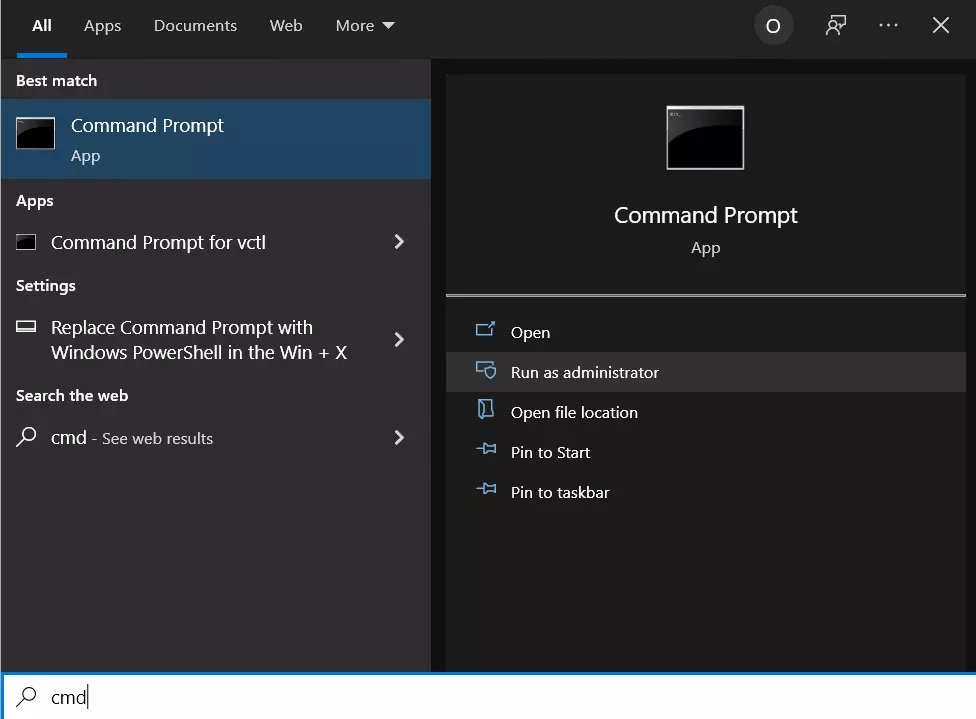Choose Run as administrator text
The image size is (976, 719).
(585, 372)
